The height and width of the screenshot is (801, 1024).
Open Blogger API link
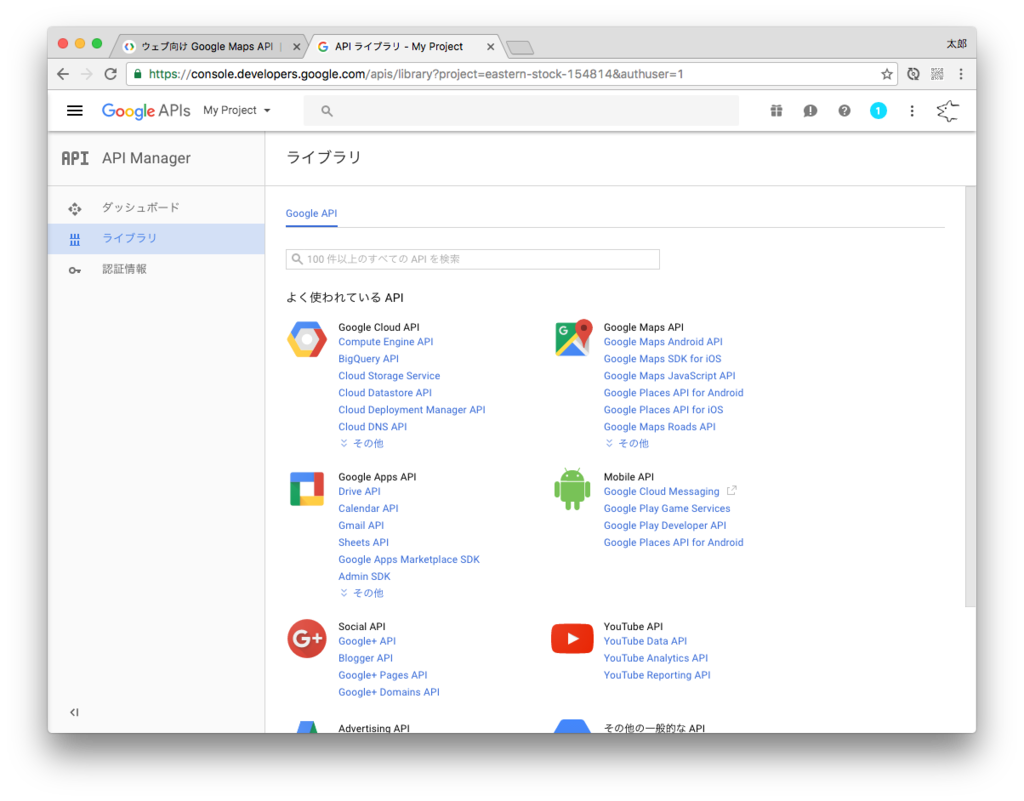[x=366, y=658]
